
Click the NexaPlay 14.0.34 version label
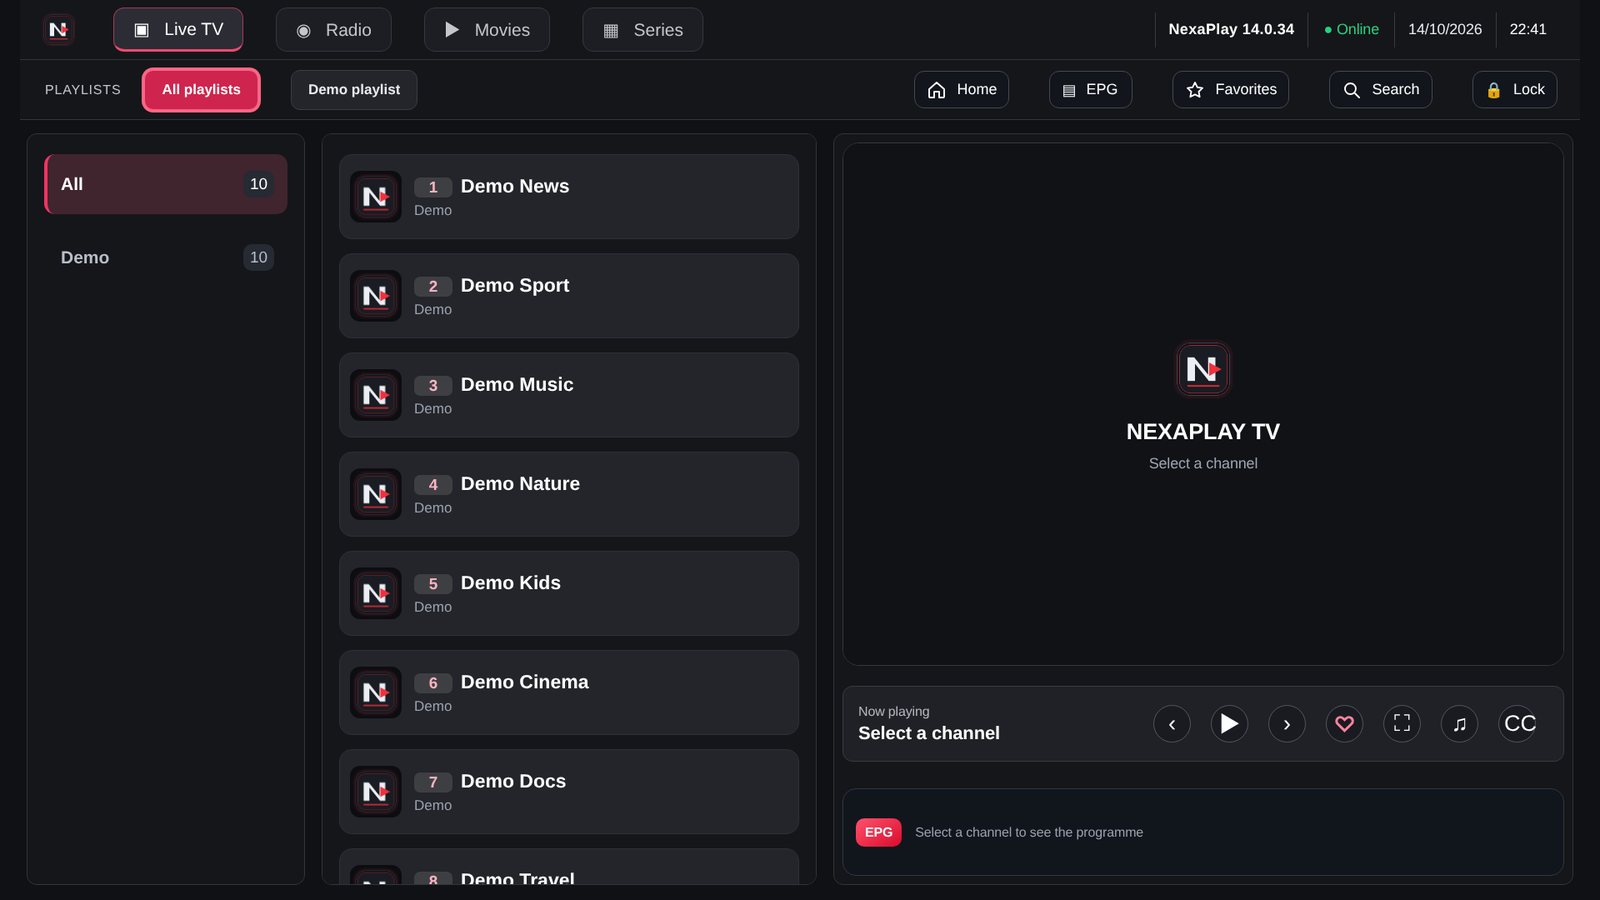point(1231,30)
